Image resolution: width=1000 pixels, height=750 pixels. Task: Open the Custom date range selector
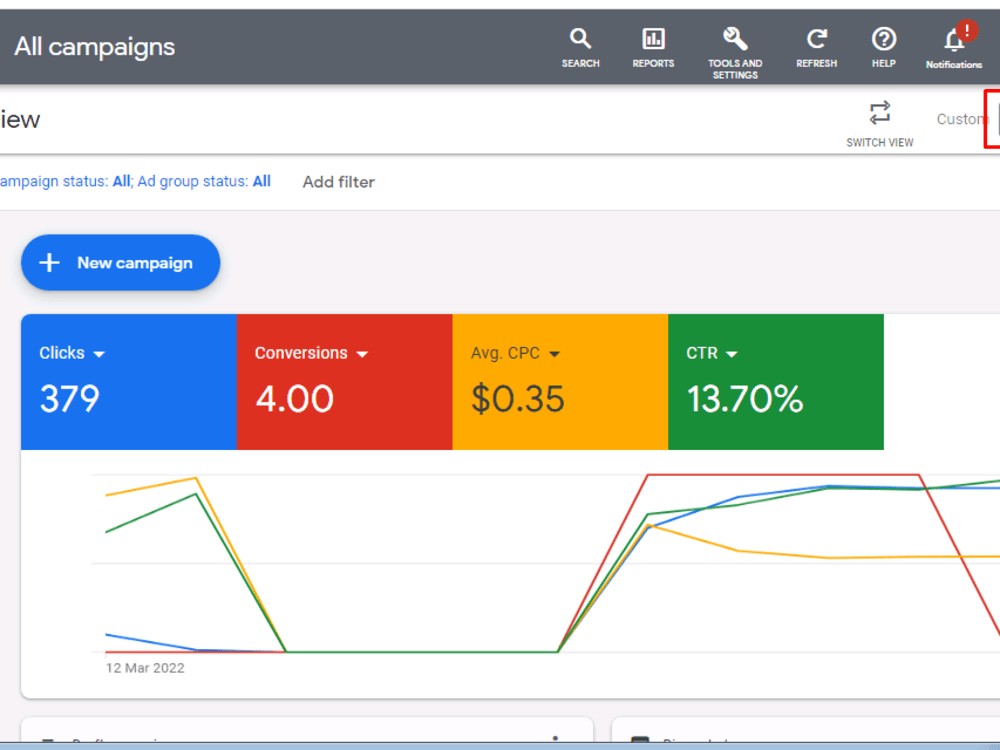(x=963, y=119)
